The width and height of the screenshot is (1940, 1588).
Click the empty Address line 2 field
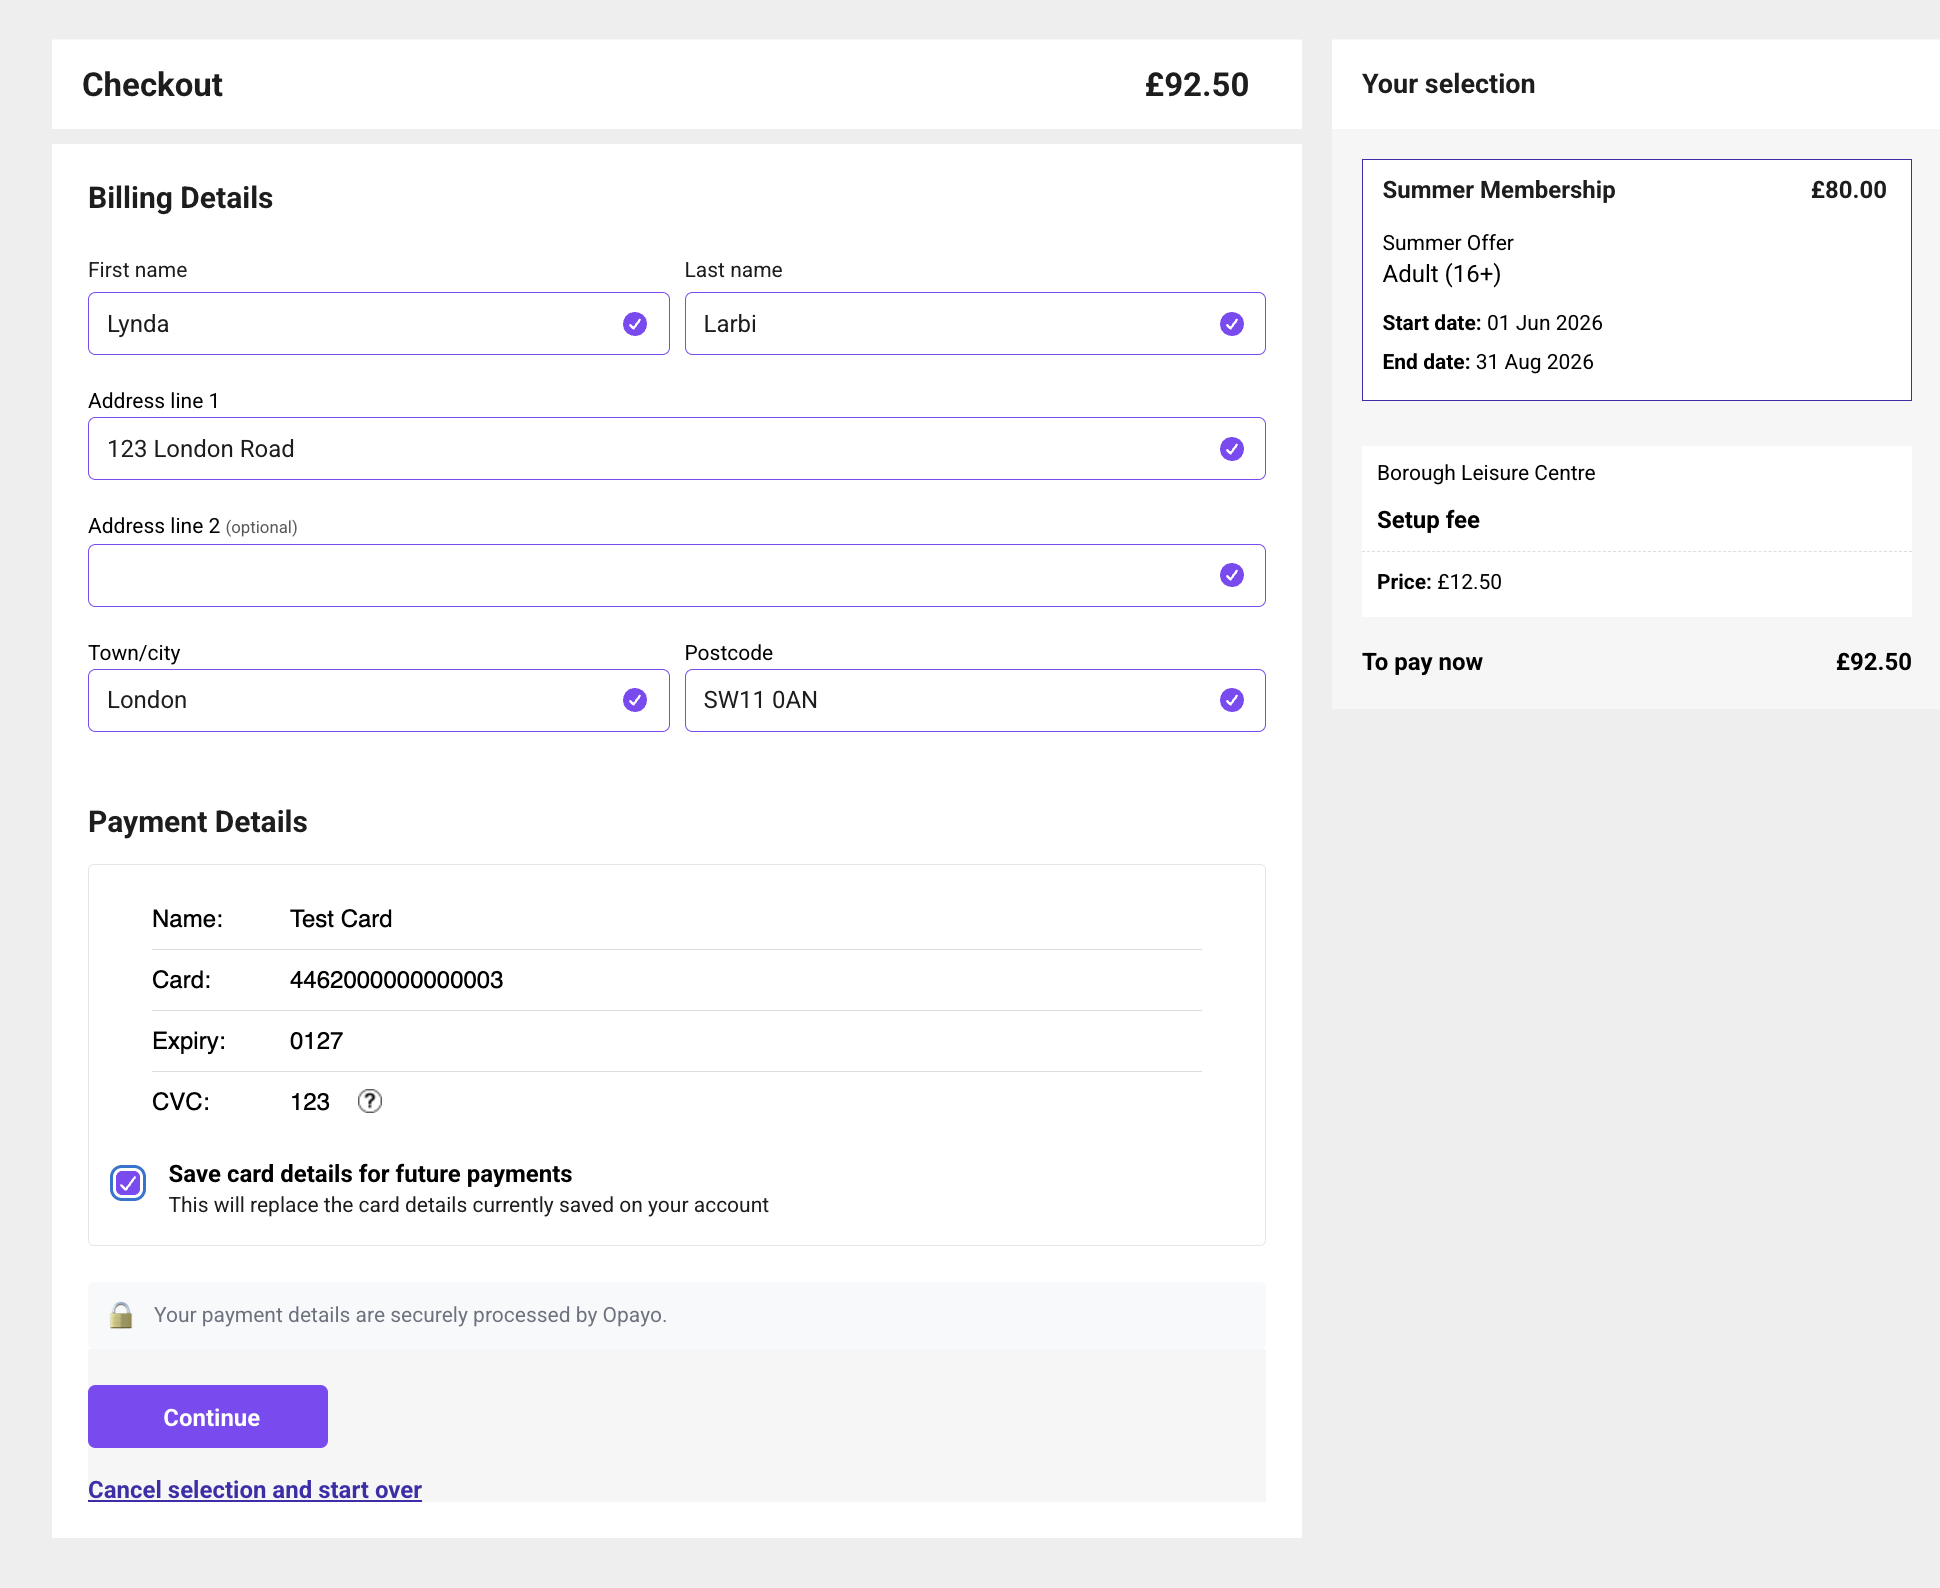[677, 575]
